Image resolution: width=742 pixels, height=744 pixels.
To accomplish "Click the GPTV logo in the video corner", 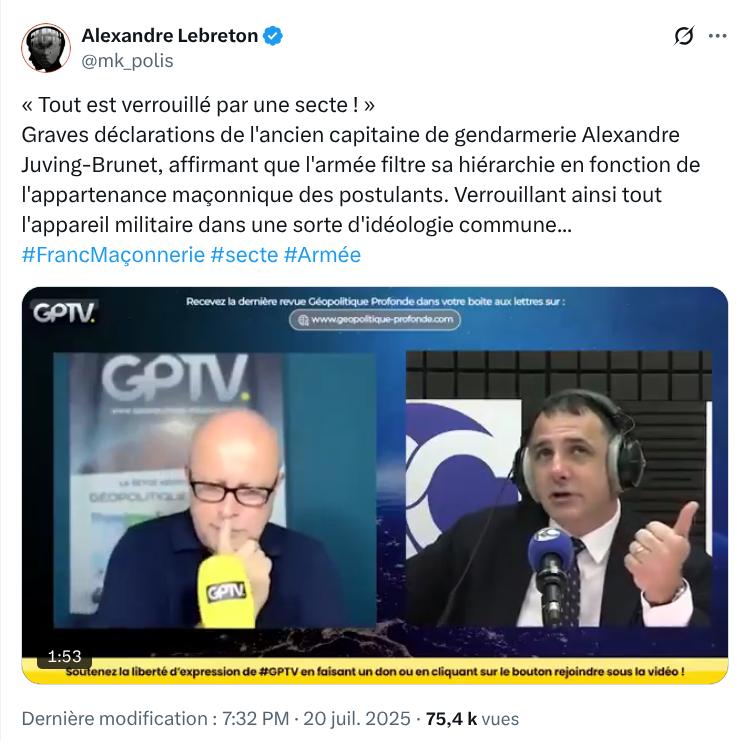I will point(64,312).
